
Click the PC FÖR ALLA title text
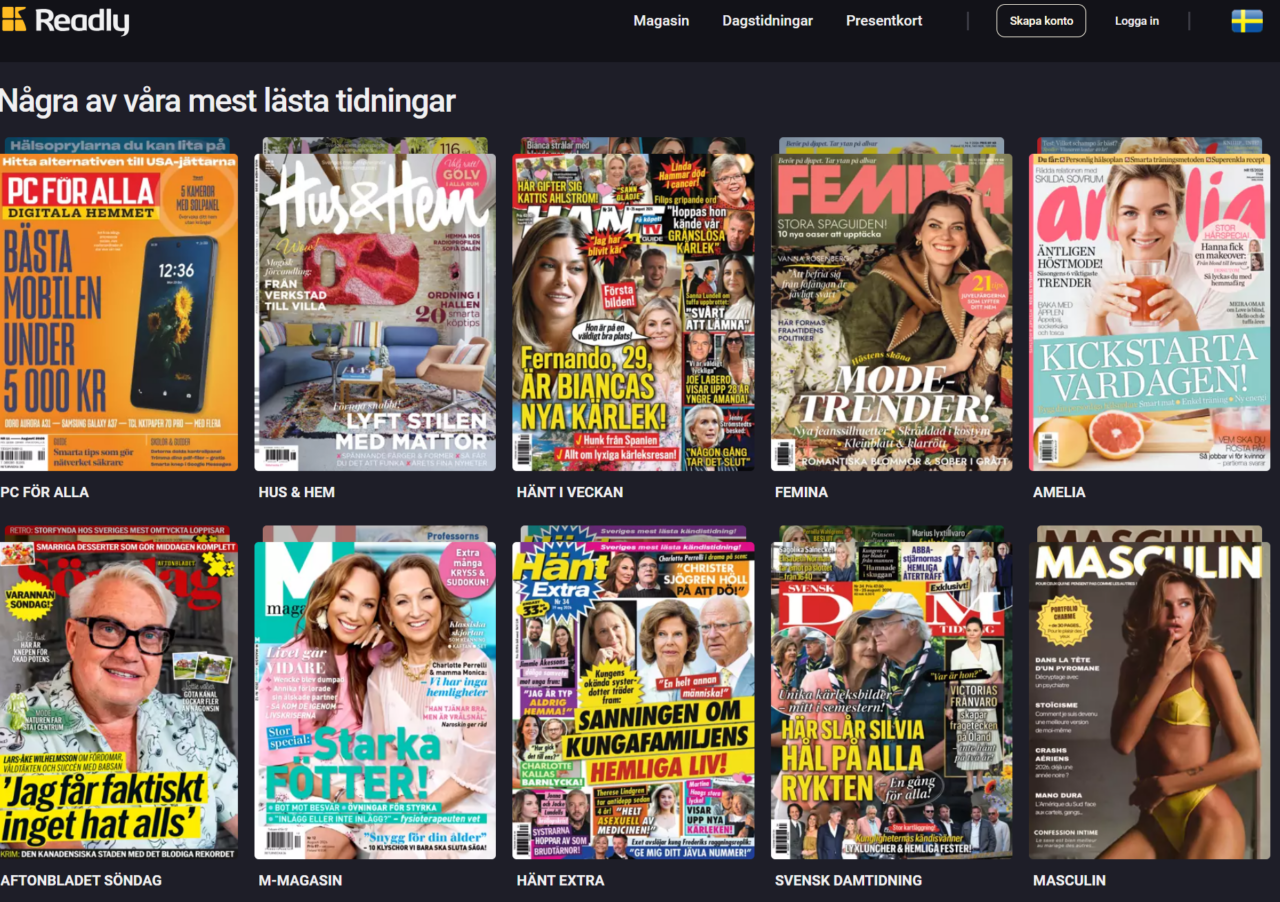(45, 492)
